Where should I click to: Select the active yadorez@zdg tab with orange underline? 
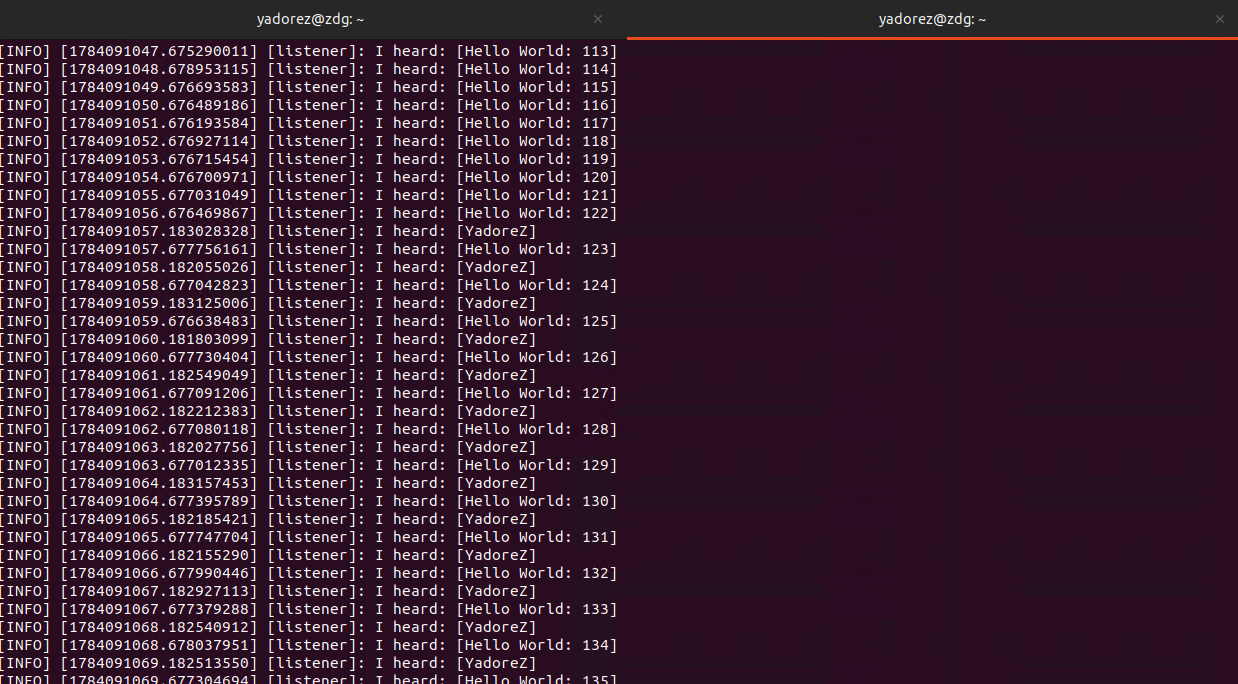tap(932, 19)
